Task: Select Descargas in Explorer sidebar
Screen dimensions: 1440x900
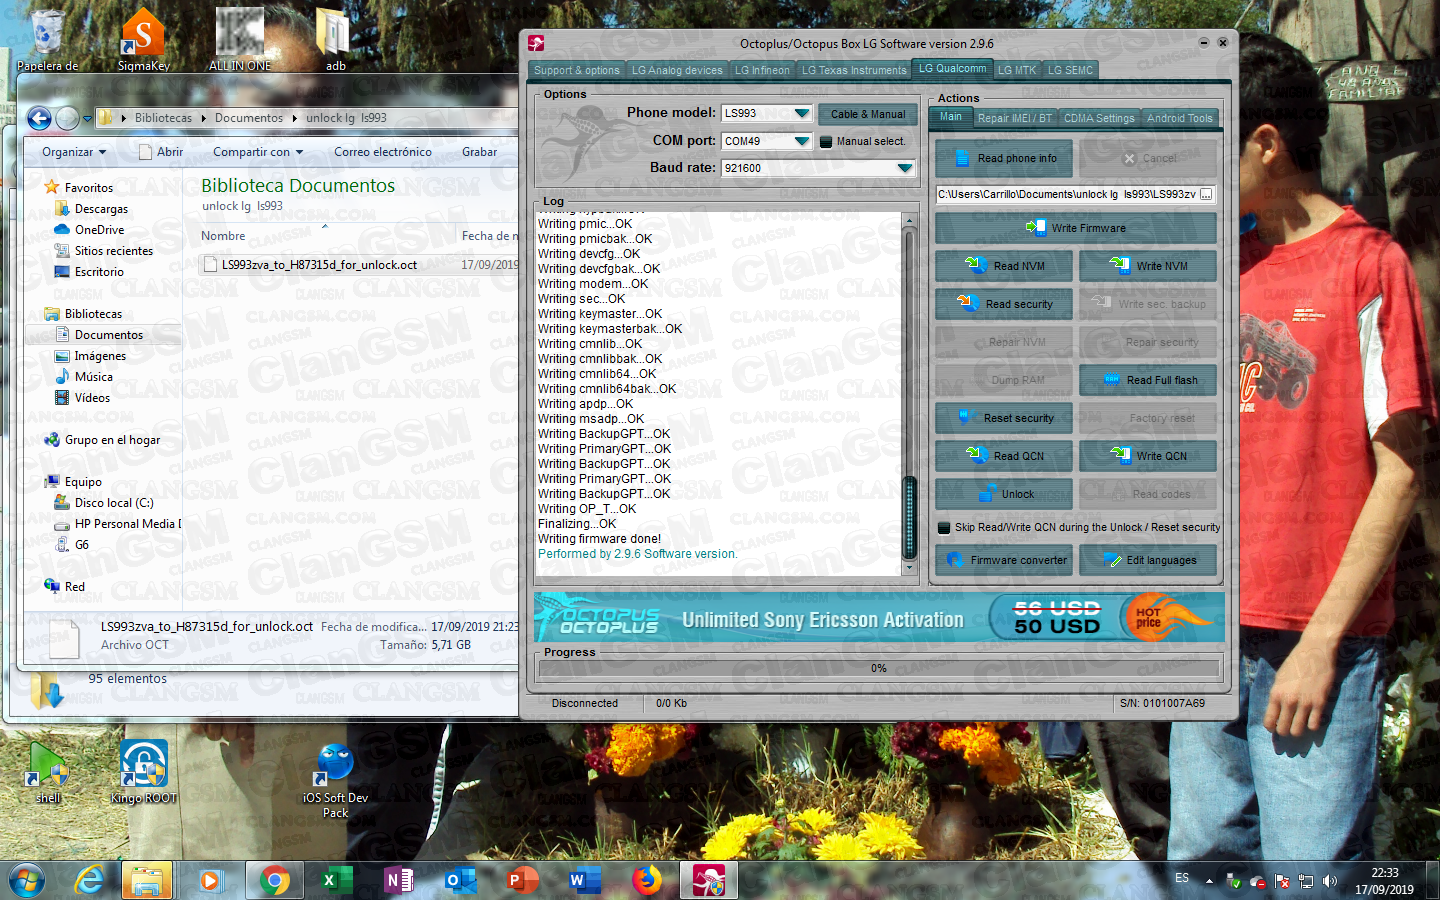Action: click(x=101, y=209)
